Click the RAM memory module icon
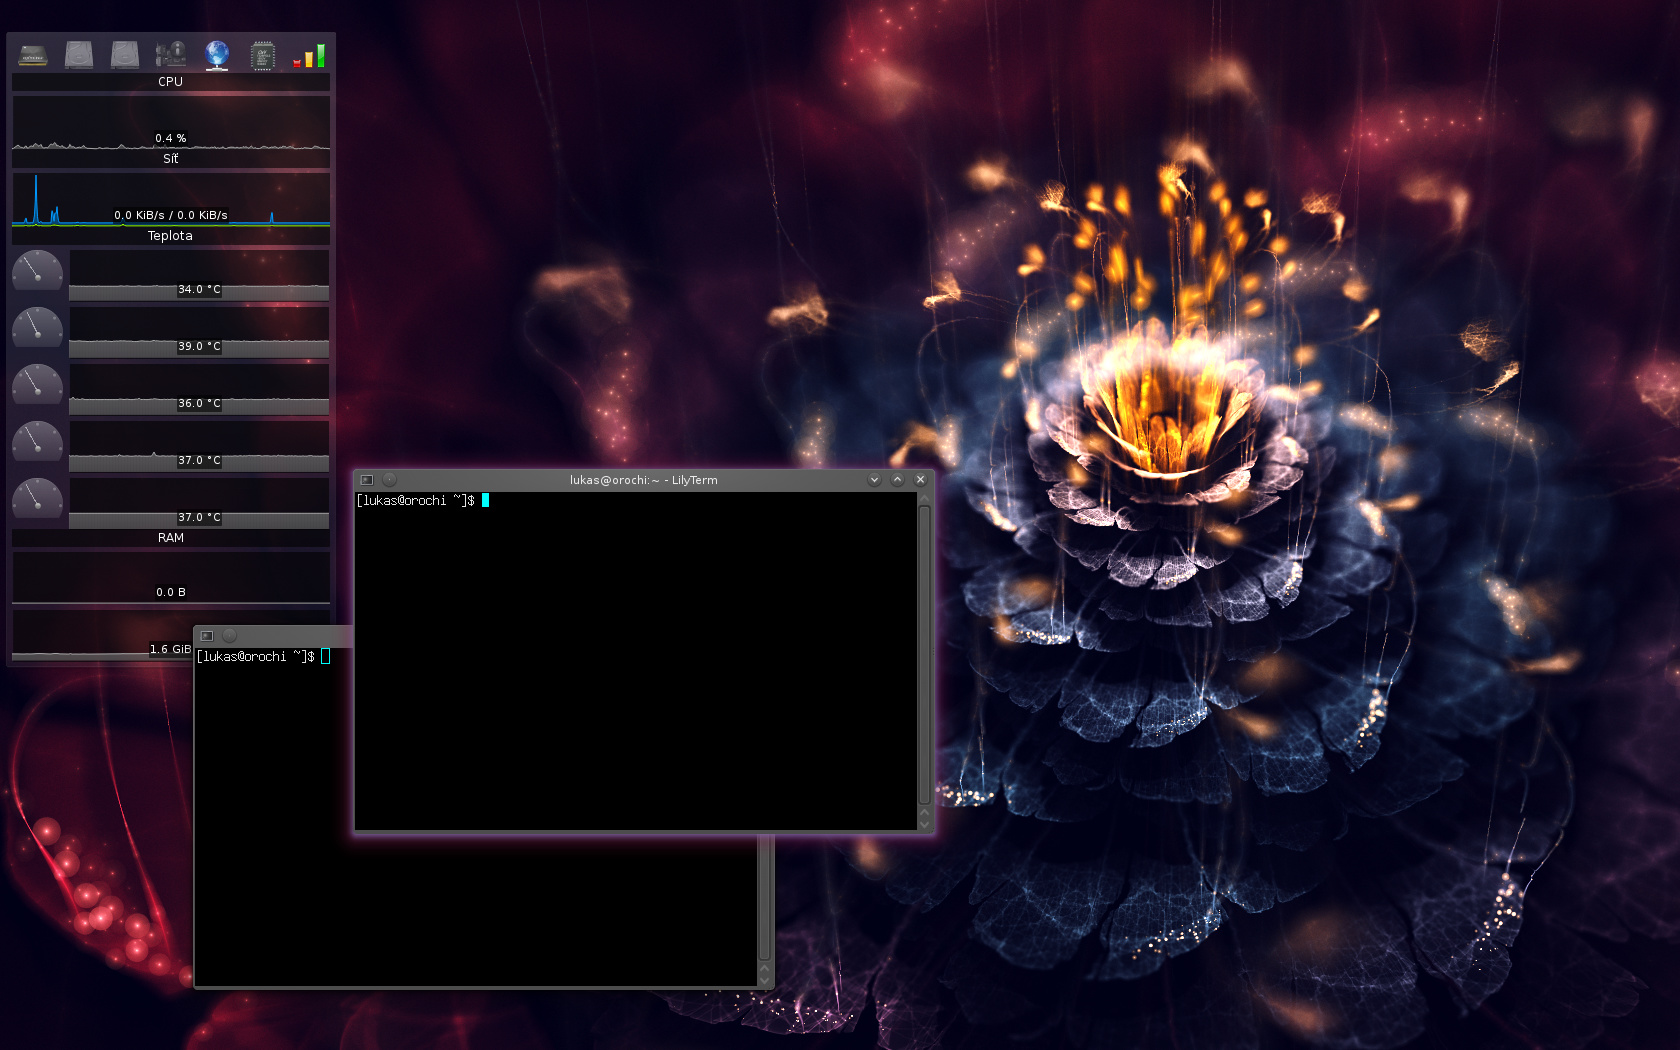Viewport: 1680px width, 1050px height. (x=33, y=56)
